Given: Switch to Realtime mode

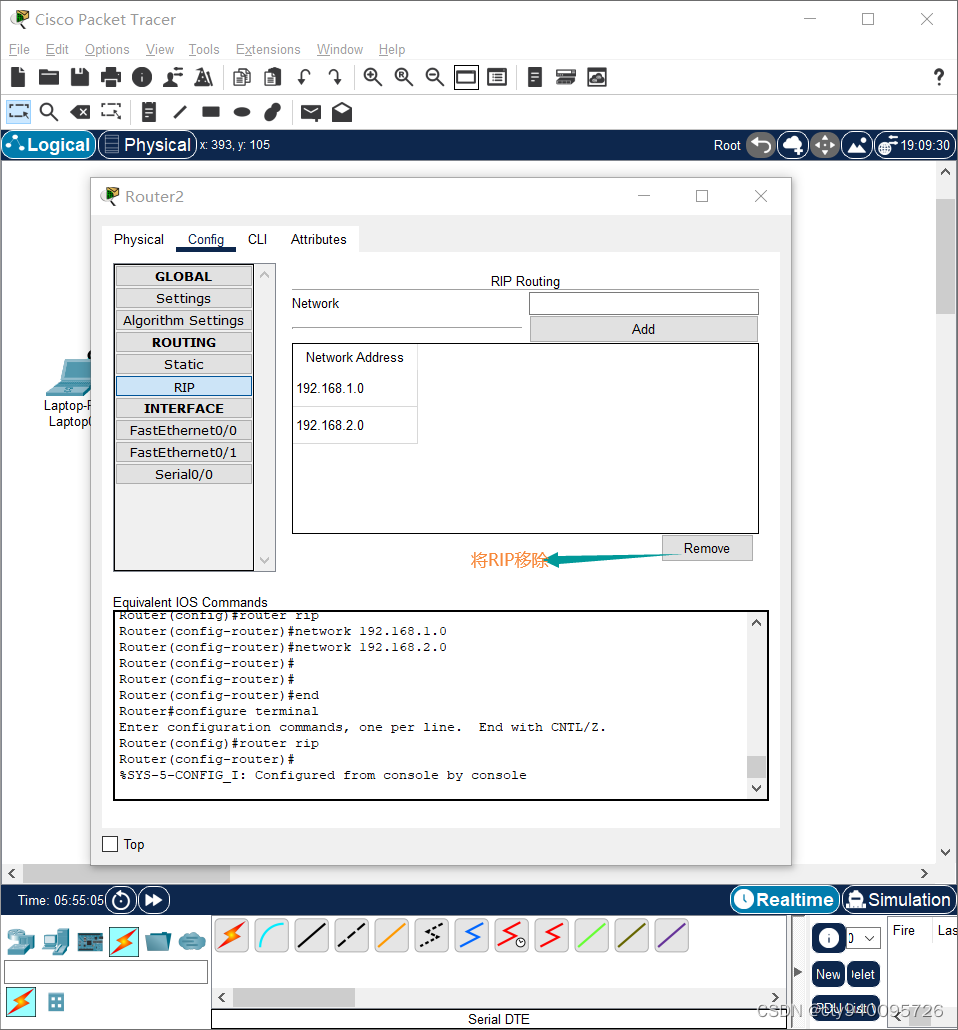Looking at the screenshot, I should pyautogui.click(x=785, y=899).
